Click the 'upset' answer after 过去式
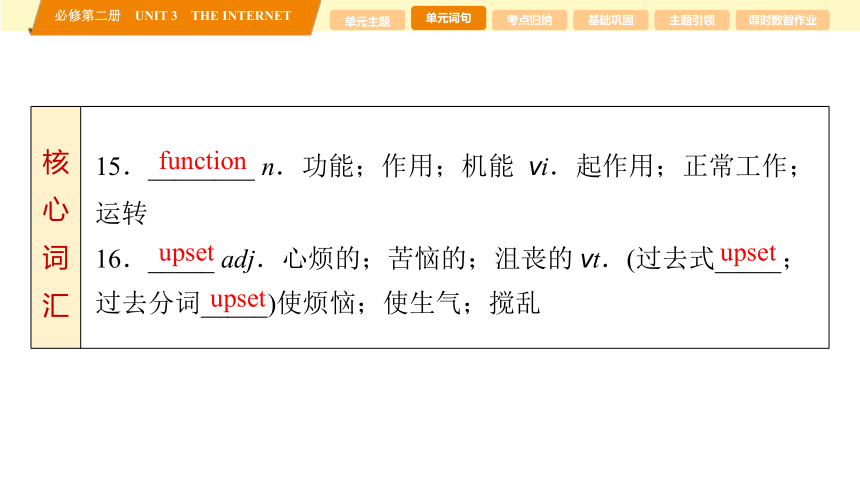 tap(748, 254)
